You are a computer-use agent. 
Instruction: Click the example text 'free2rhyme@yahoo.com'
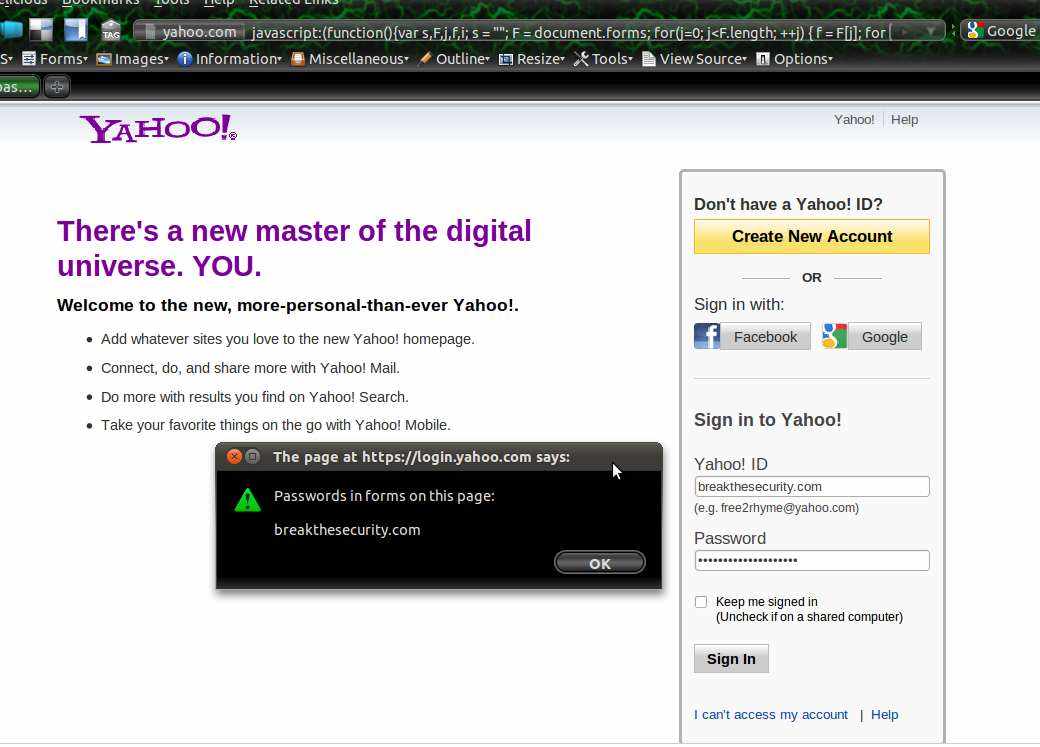(x=787, y=508)
